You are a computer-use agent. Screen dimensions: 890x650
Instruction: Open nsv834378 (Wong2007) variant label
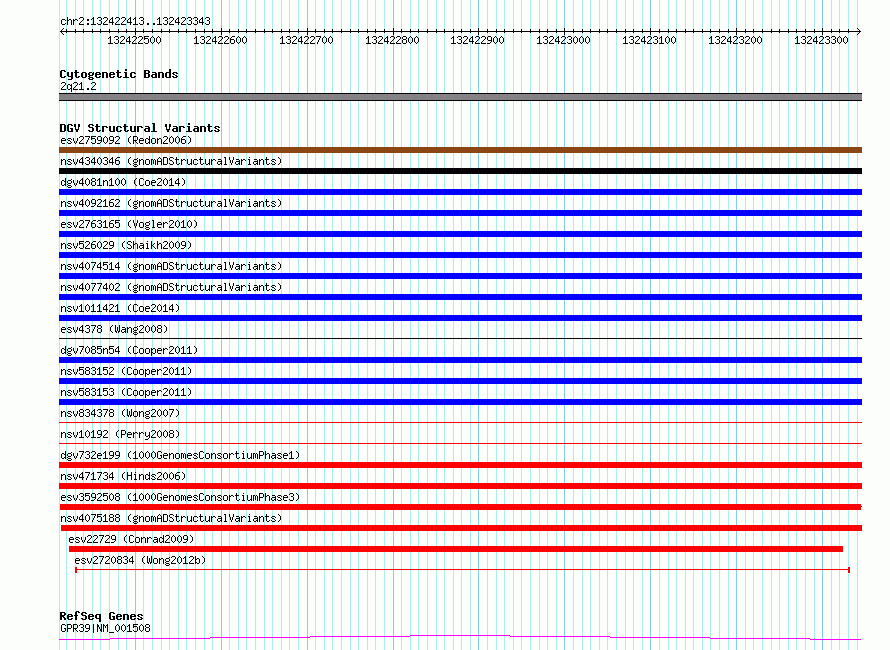click(120, 413)
